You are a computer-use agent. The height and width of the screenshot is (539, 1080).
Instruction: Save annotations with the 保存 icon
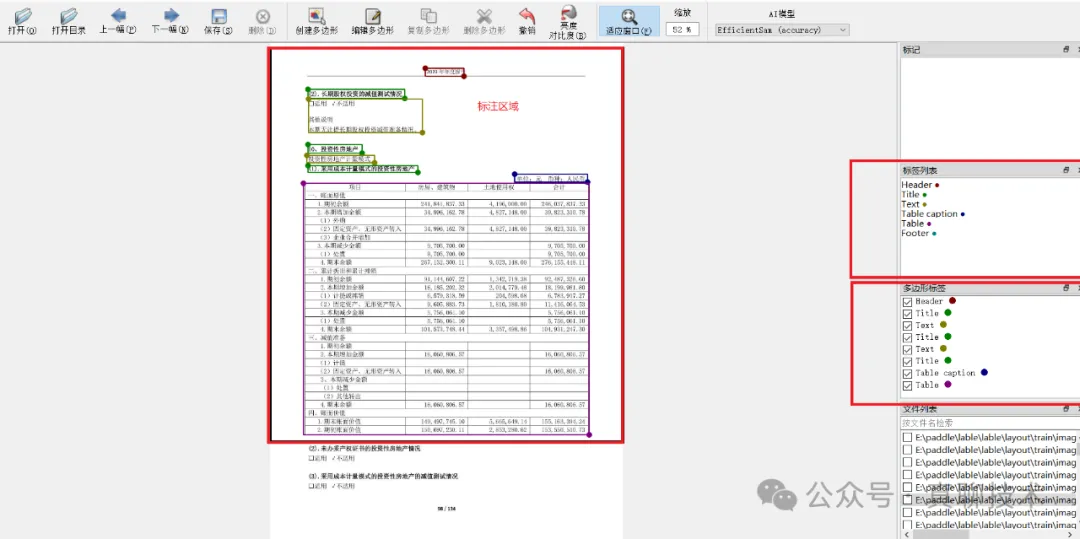point(218,16)
